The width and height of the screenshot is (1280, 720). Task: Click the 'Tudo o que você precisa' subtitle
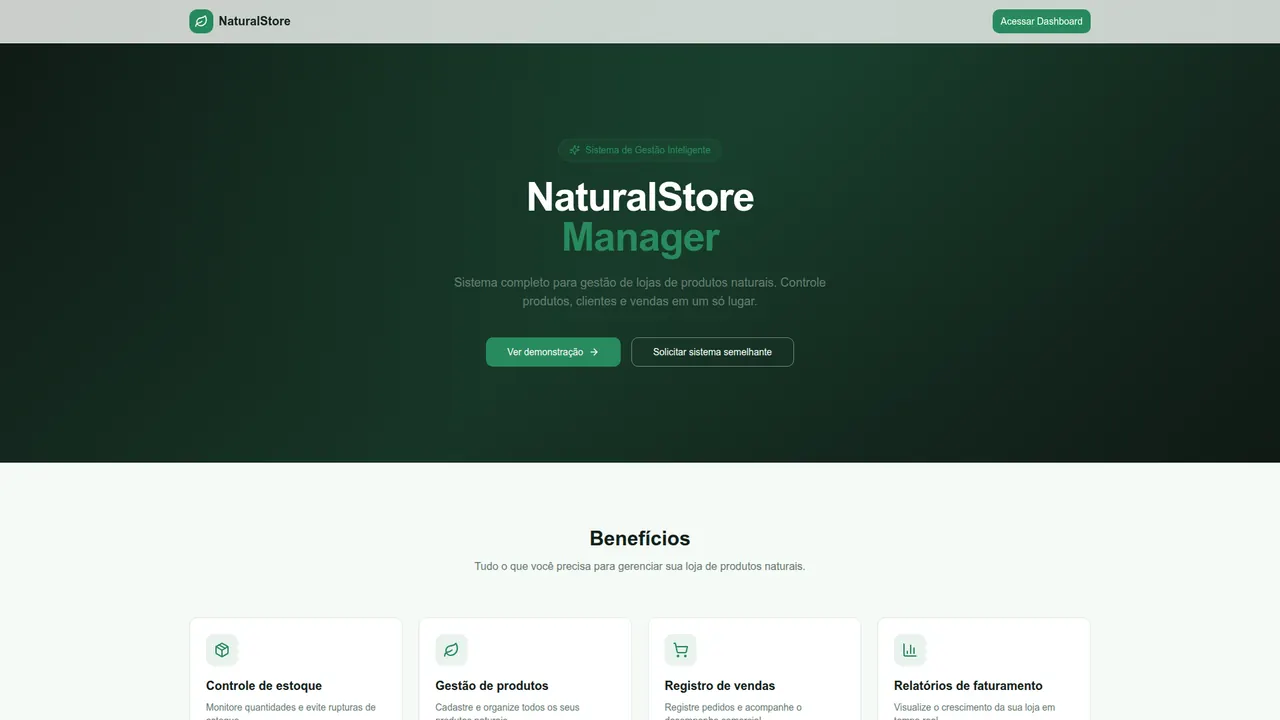pyautogui.click(x=640, y=566)
